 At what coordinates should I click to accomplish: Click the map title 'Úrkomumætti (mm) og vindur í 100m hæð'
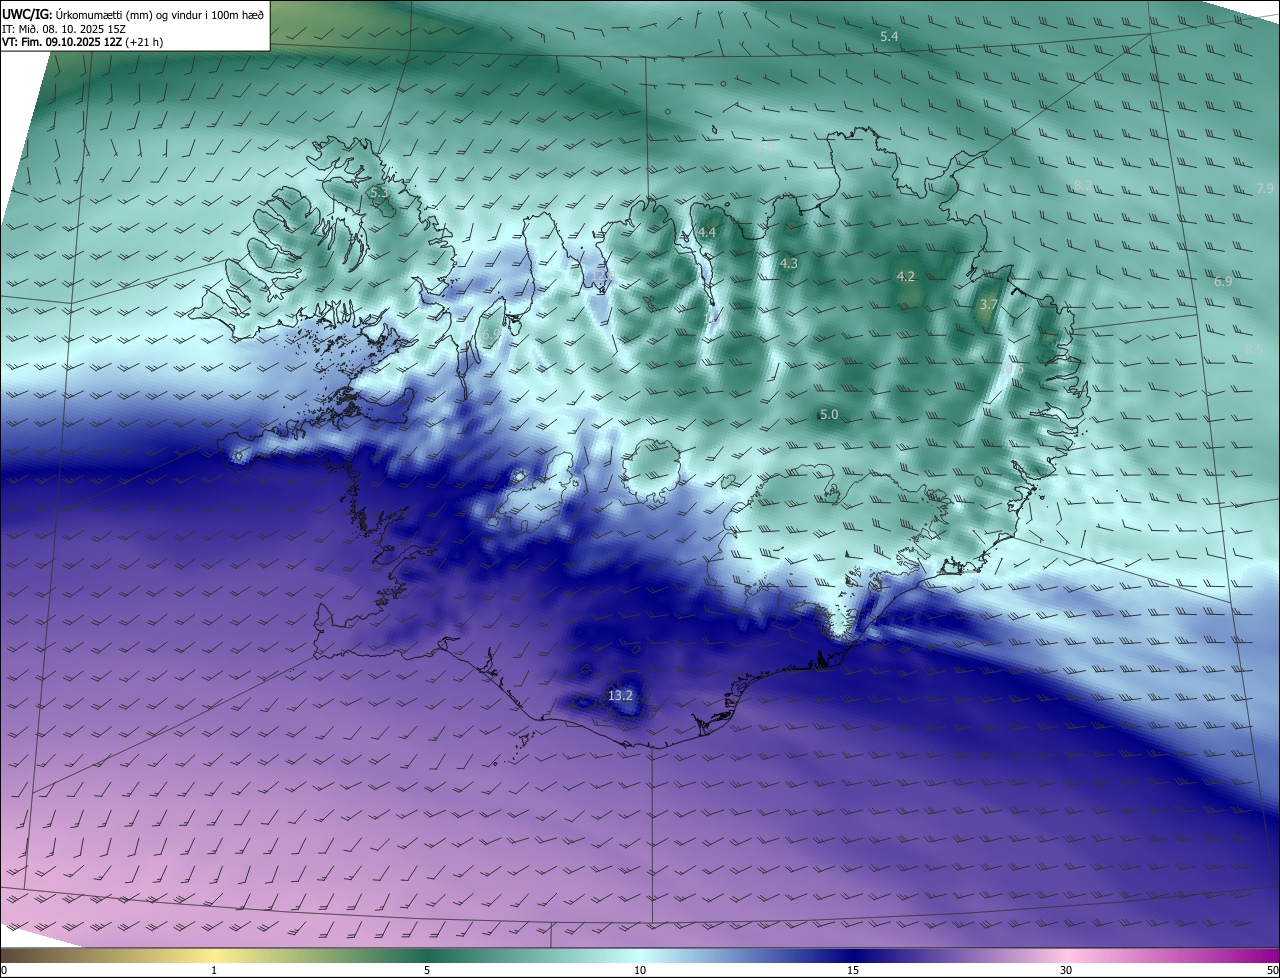click(159, 14)
